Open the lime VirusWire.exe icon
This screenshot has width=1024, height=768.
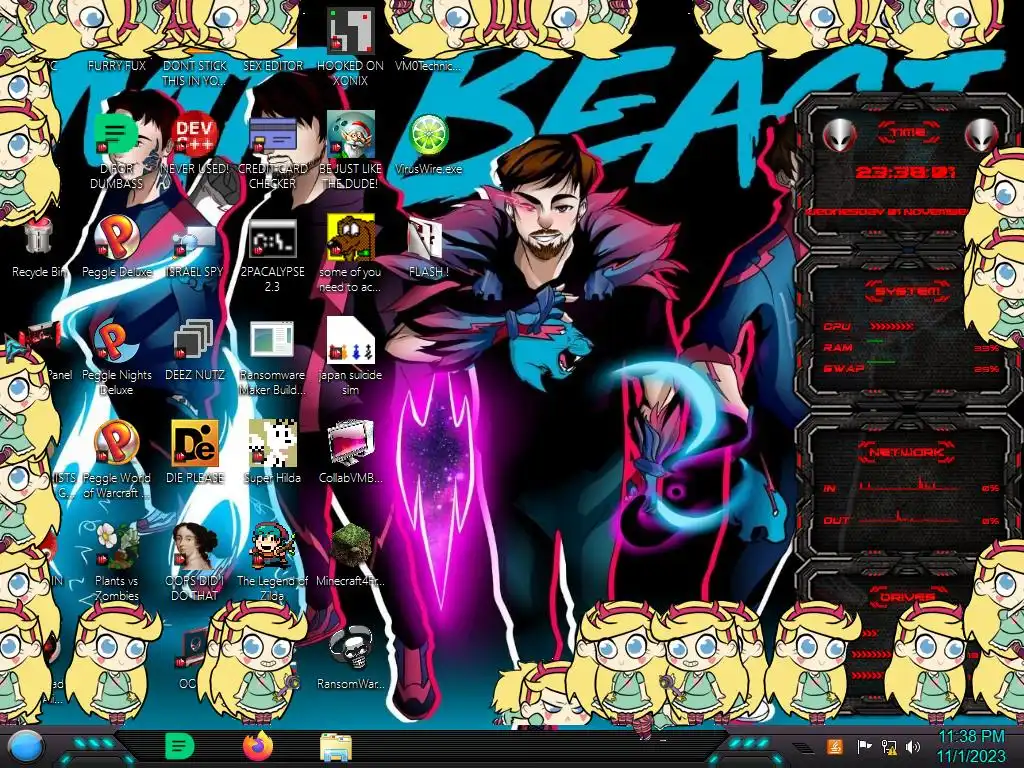(428, 135)
